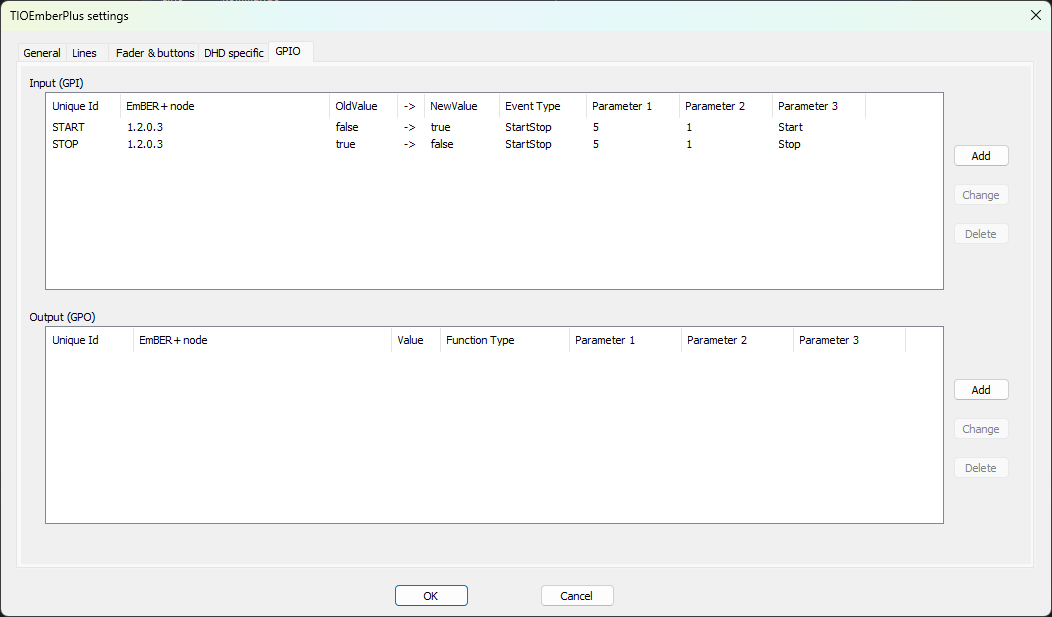Click Delete button for Input (GPI)
Viewport: 1052px width, 617px height.
[981, 234]
